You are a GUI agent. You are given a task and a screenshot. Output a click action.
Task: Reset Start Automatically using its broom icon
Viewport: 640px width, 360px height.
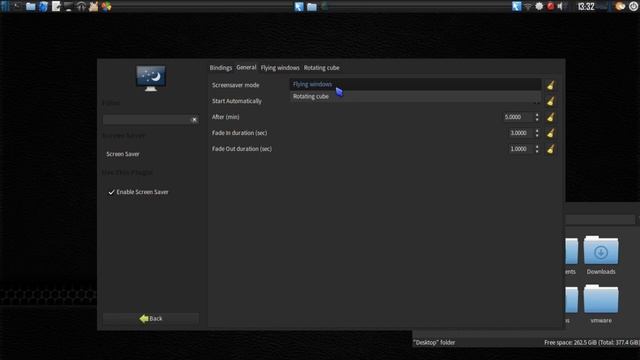tap(551, 101)
